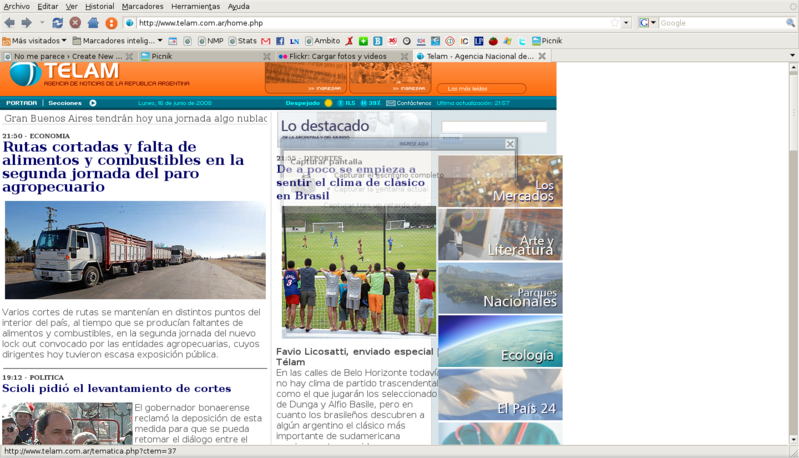Close the Telam - Agencia Nacional tab
The image size is (799, 458).
[542, 56]
